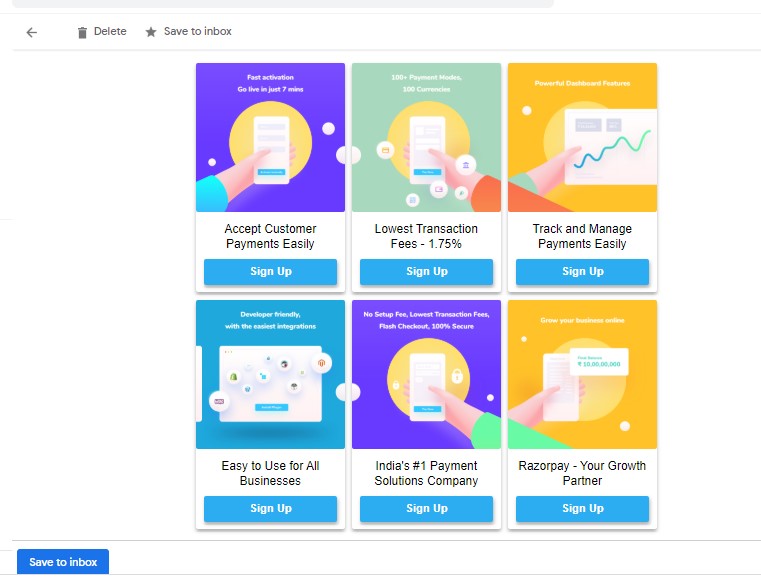Click the text Easy to Use for All Businesses
The width and height of the screenshot is (761, 577).
click(270, 473)
